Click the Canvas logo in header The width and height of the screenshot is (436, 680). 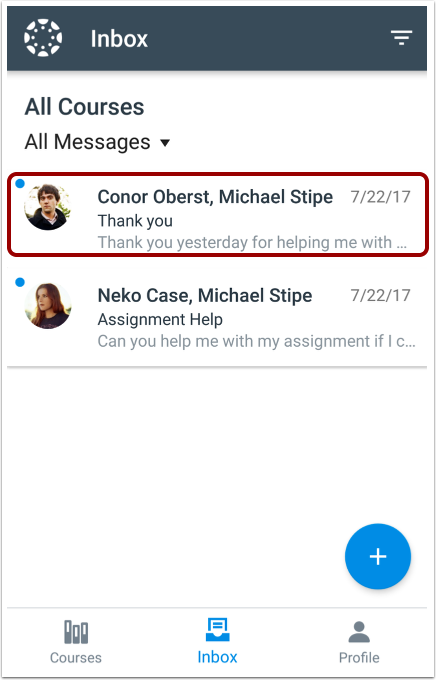[x=43, y=38]
